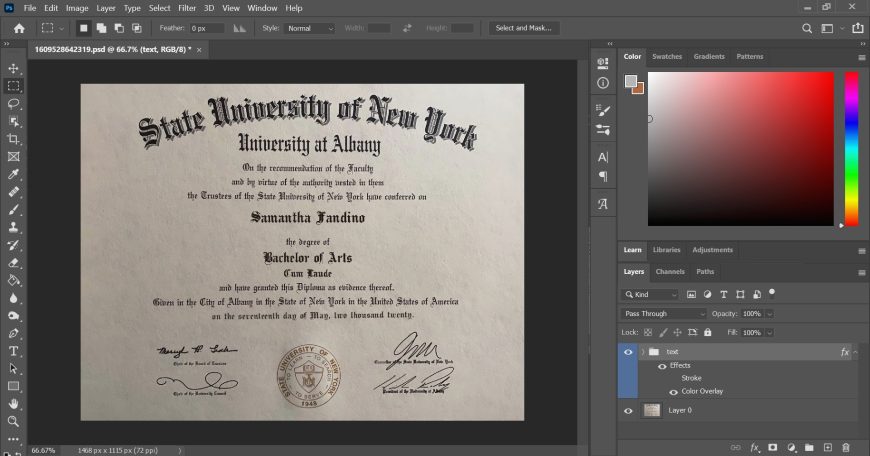
Task: Click Select and Mask button
Action: point(523,28)
